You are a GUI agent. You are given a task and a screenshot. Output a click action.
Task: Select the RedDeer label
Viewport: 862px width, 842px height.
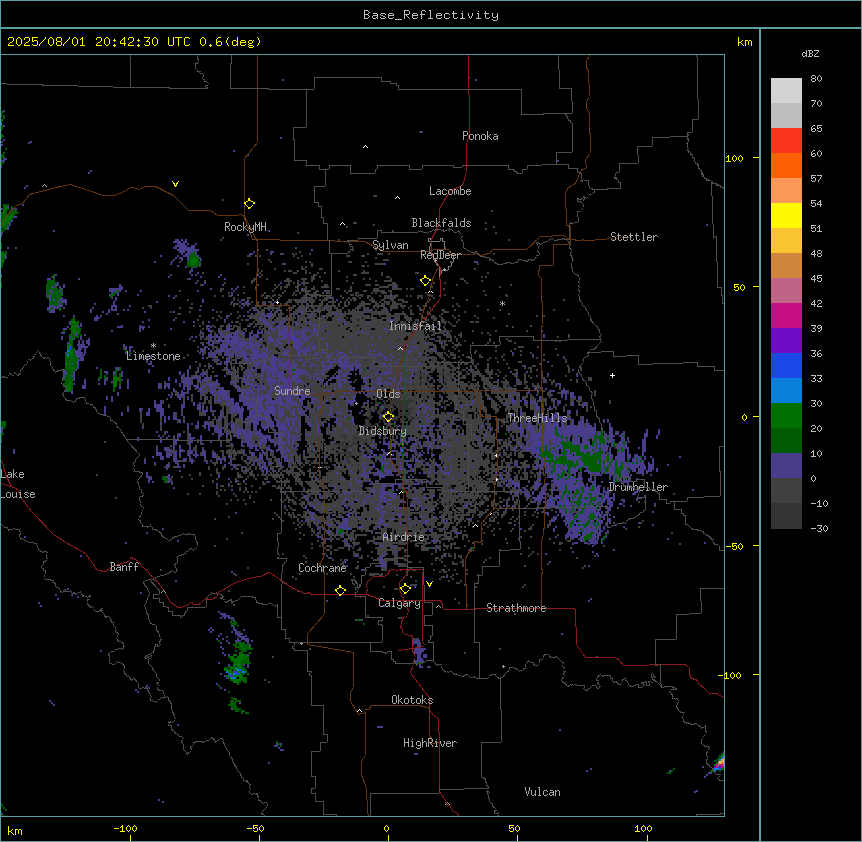440,255
